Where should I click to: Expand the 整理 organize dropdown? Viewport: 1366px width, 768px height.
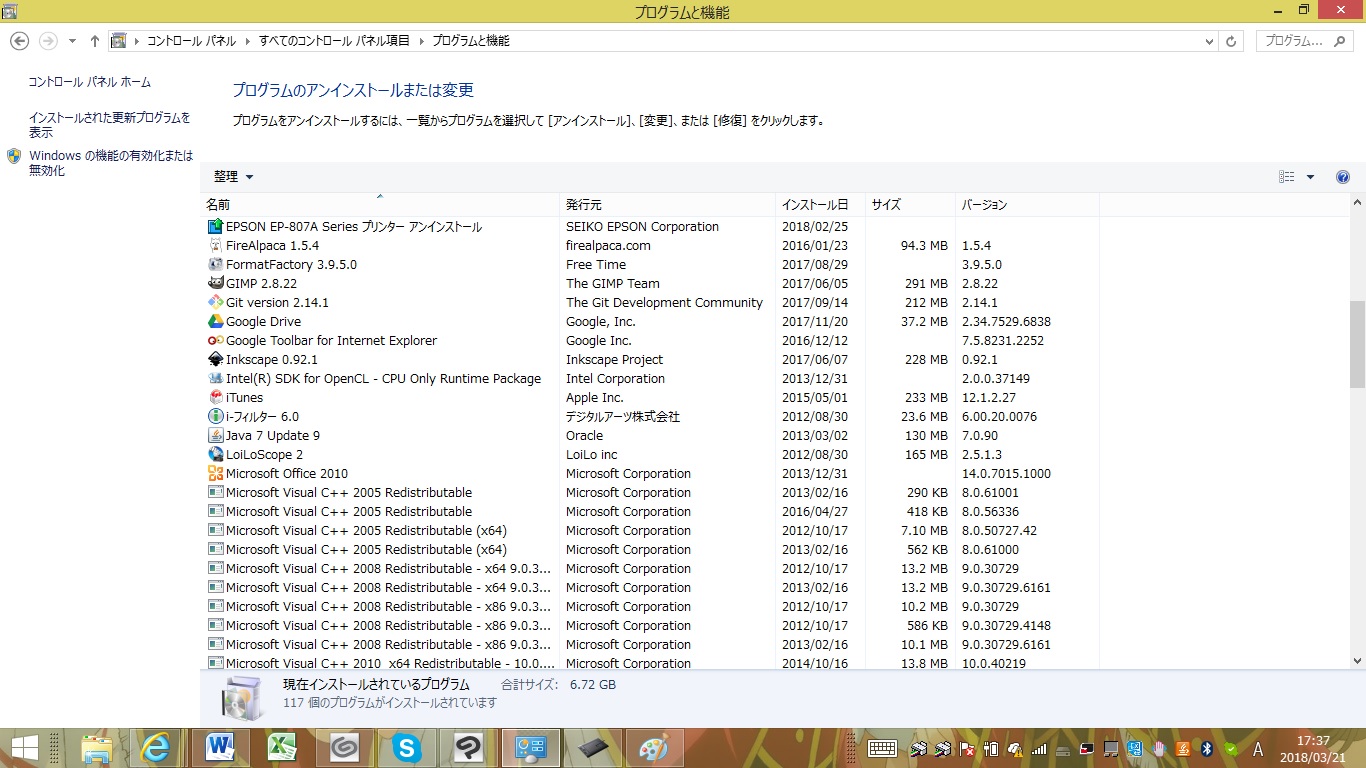pos(234,177)
